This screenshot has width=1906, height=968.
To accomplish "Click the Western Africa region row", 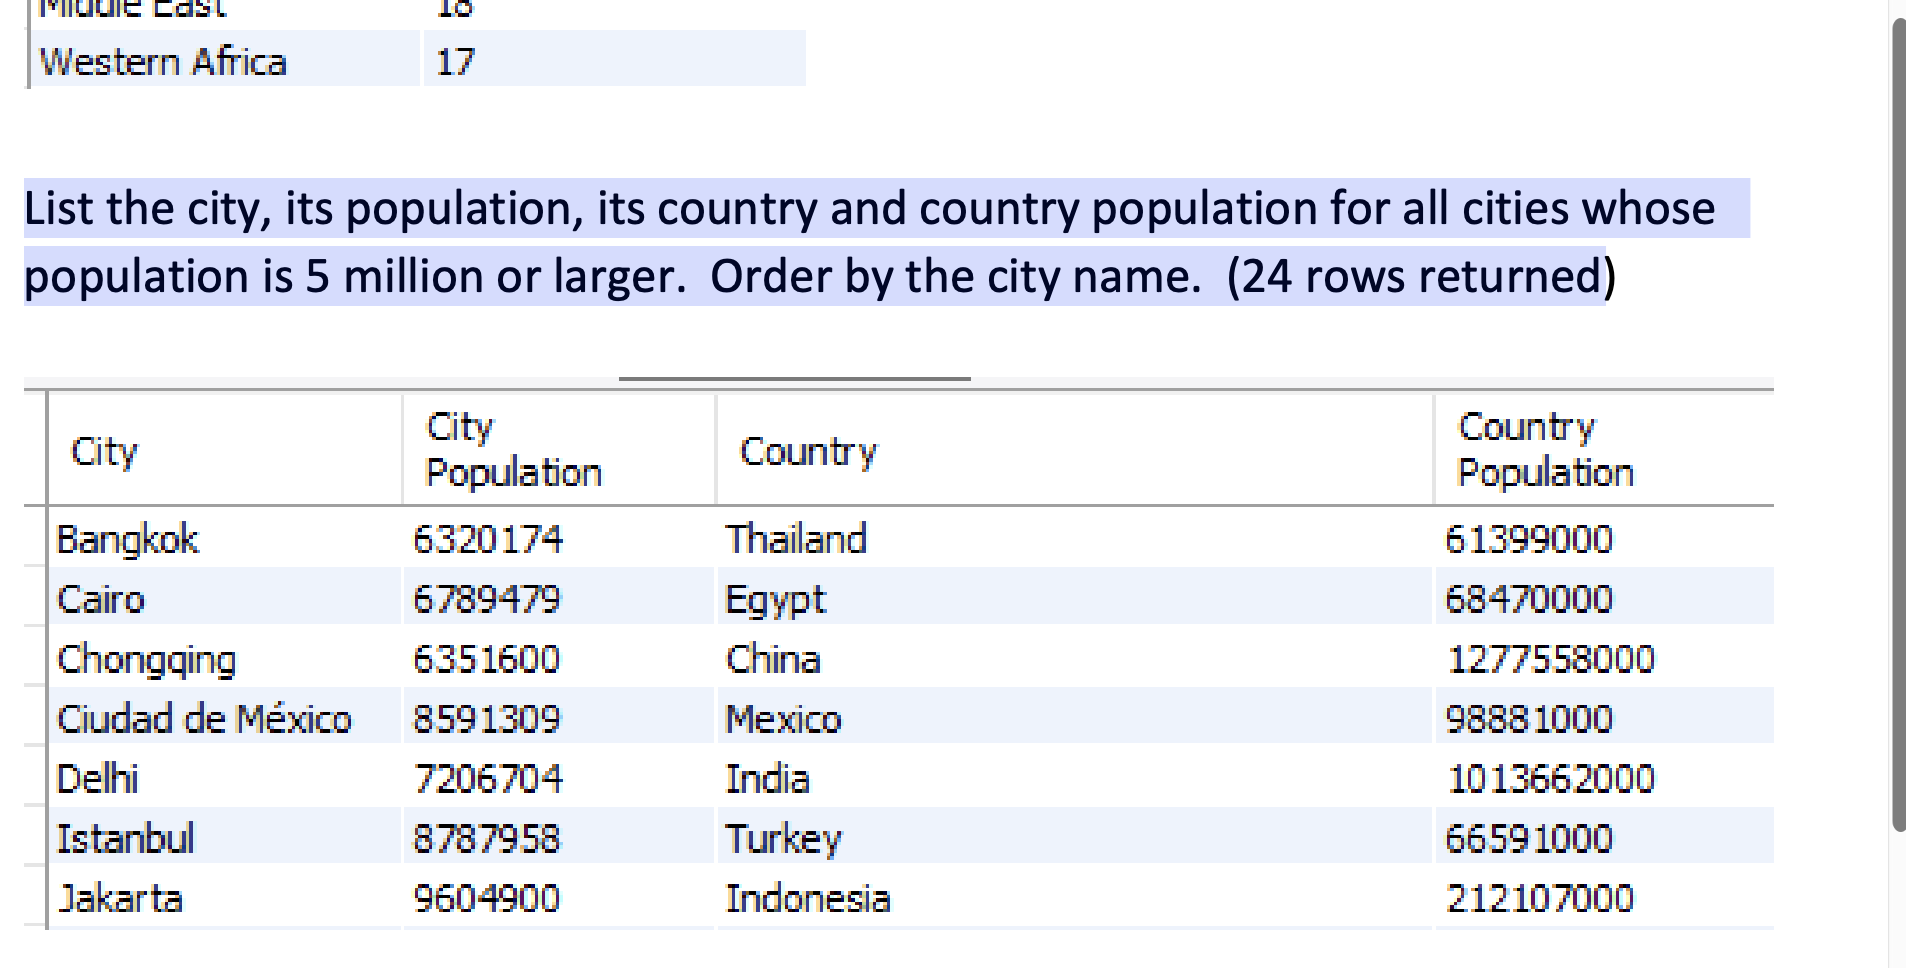I will click(163, 61).
